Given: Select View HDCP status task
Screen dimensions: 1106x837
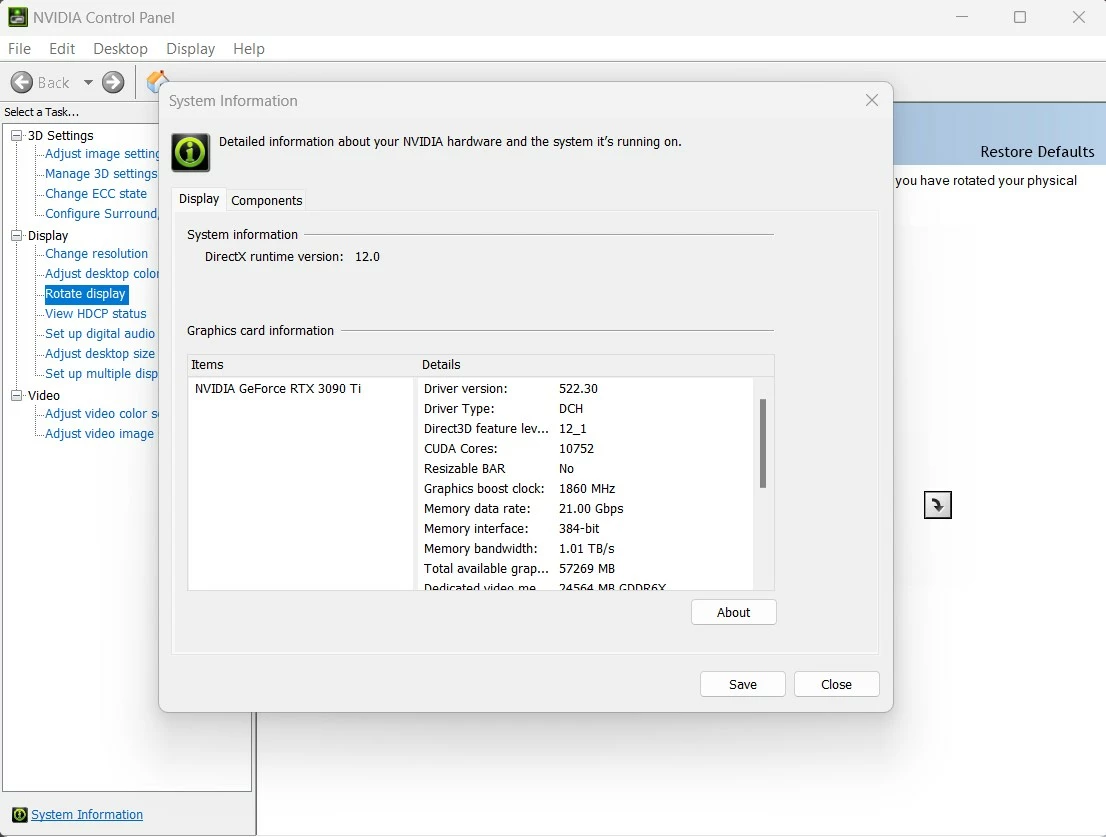Looking at the screenshot, I should [96, 314].
